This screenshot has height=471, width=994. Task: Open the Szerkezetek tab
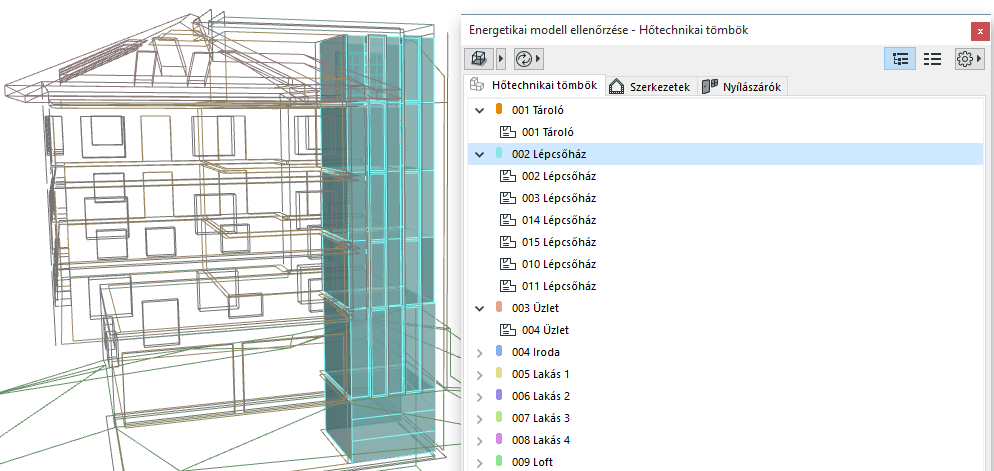click(x=650, y=87)
